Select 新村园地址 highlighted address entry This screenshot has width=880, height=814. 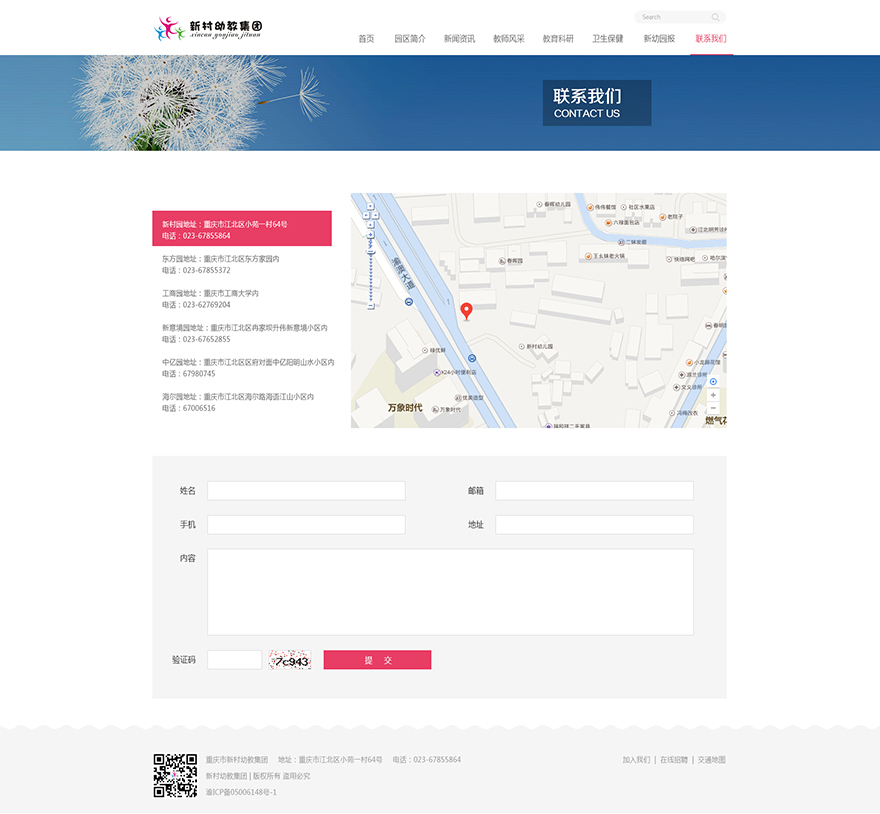pos(242,228)
